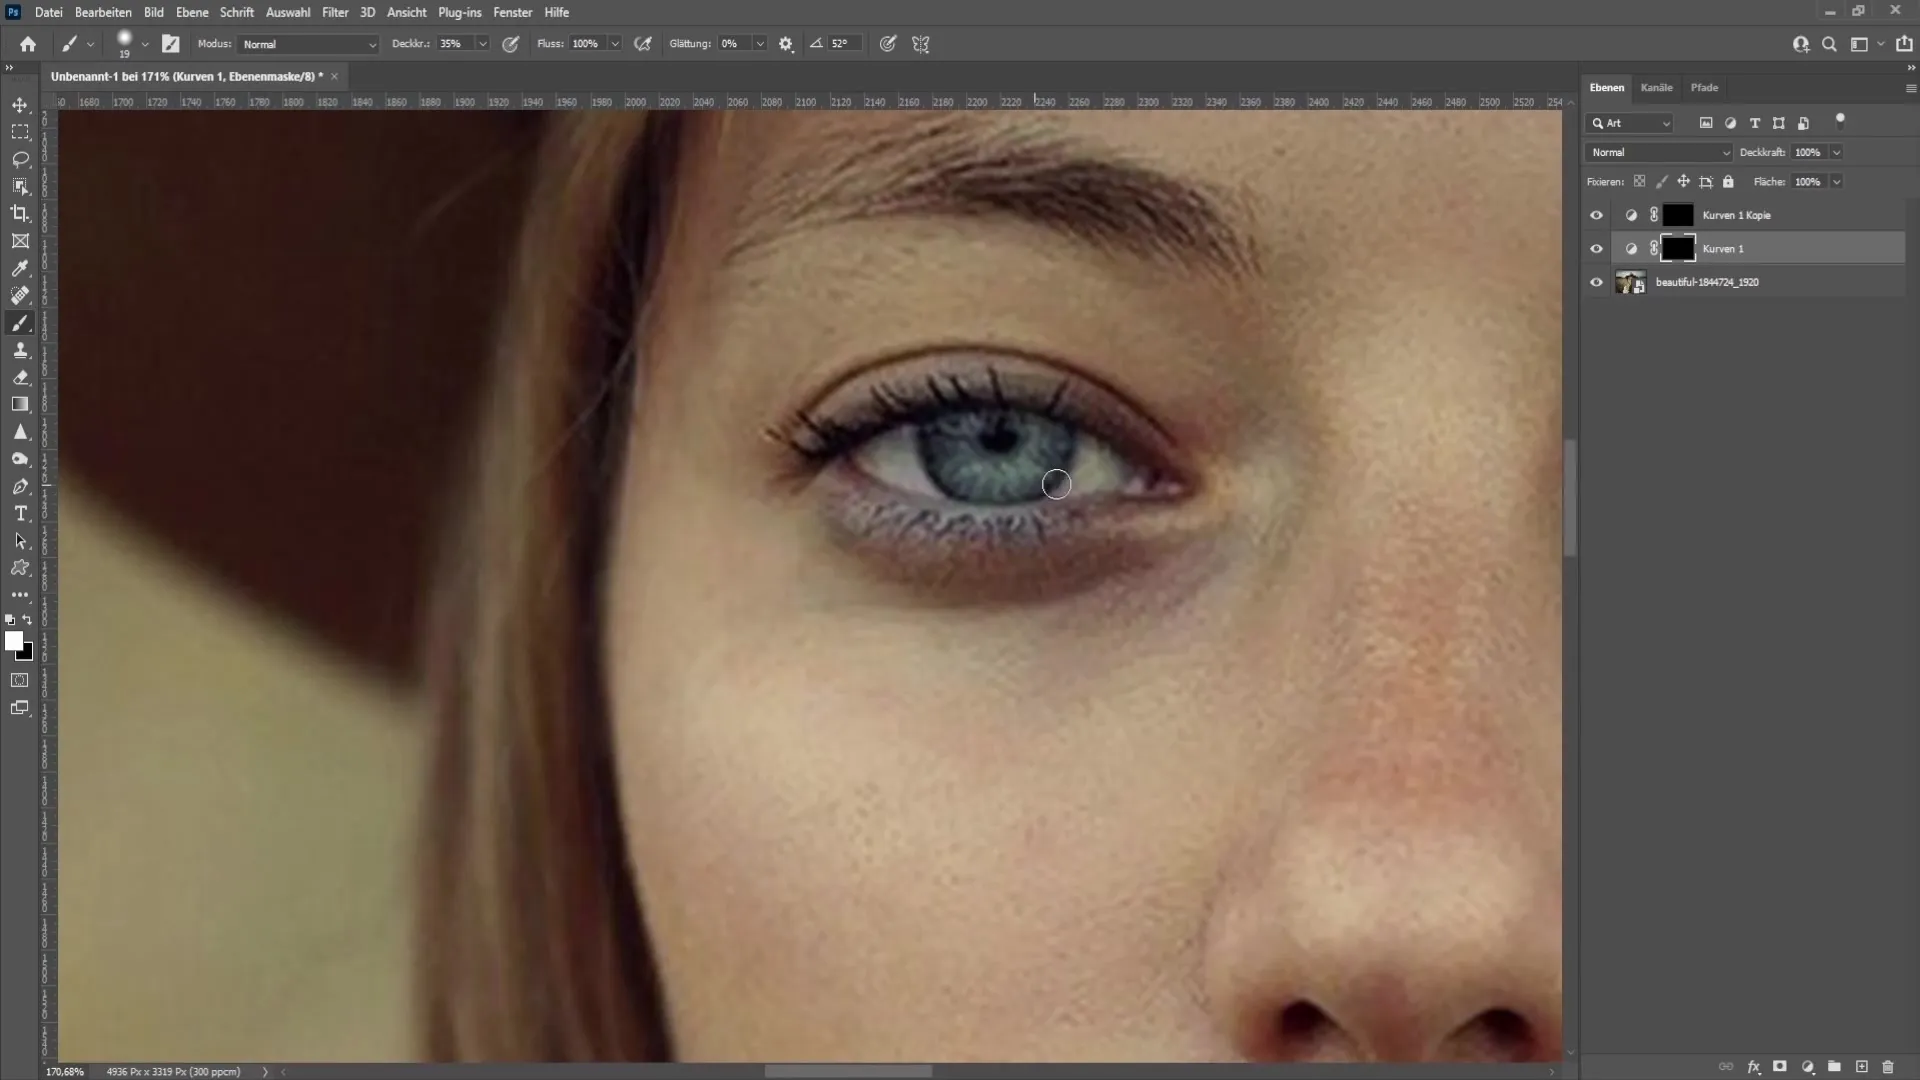Open the Ebene menu
The height and width of the screenshot is (1080, 1920).
pos(191,12)
